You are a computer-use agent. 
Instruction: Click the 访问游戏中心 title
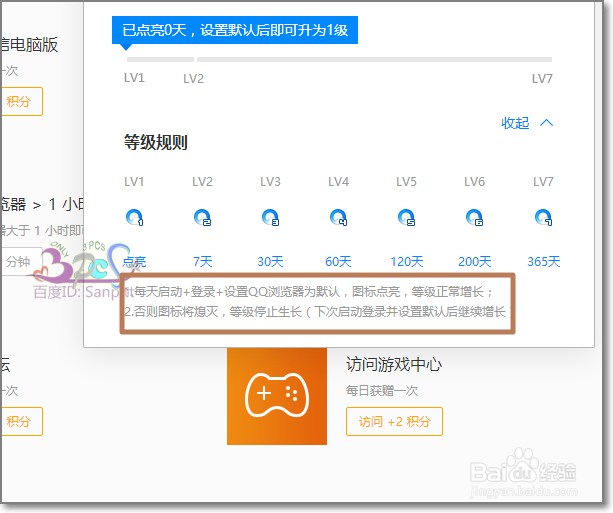(x=394, y=365)
